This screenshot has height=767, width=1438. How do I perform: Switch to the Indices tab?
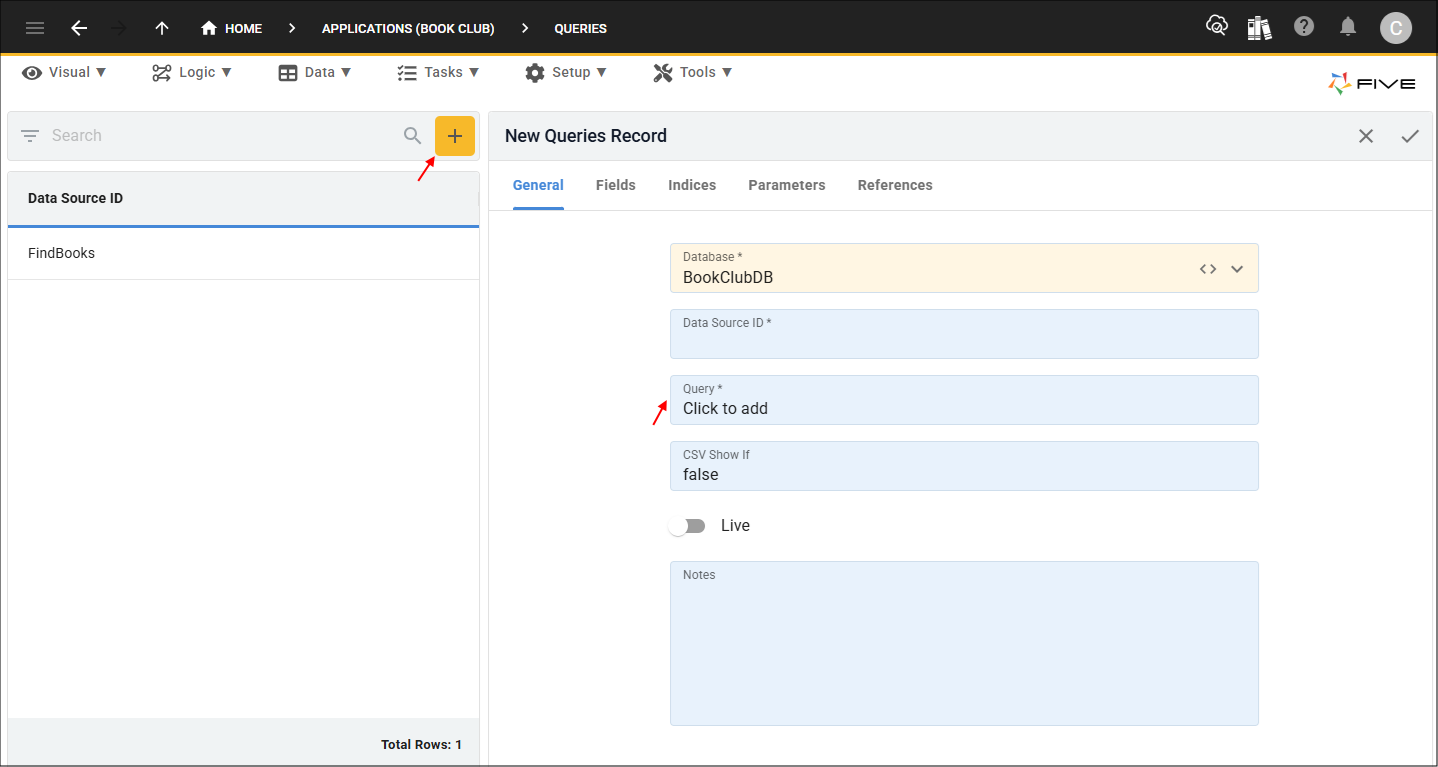tap(692, 185)
